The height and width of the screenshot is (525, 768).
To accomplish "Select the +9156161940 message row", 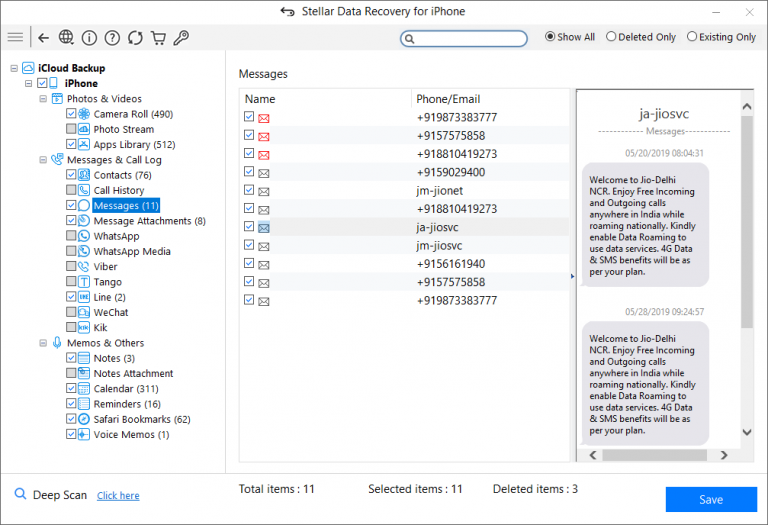I will point(405,264).
